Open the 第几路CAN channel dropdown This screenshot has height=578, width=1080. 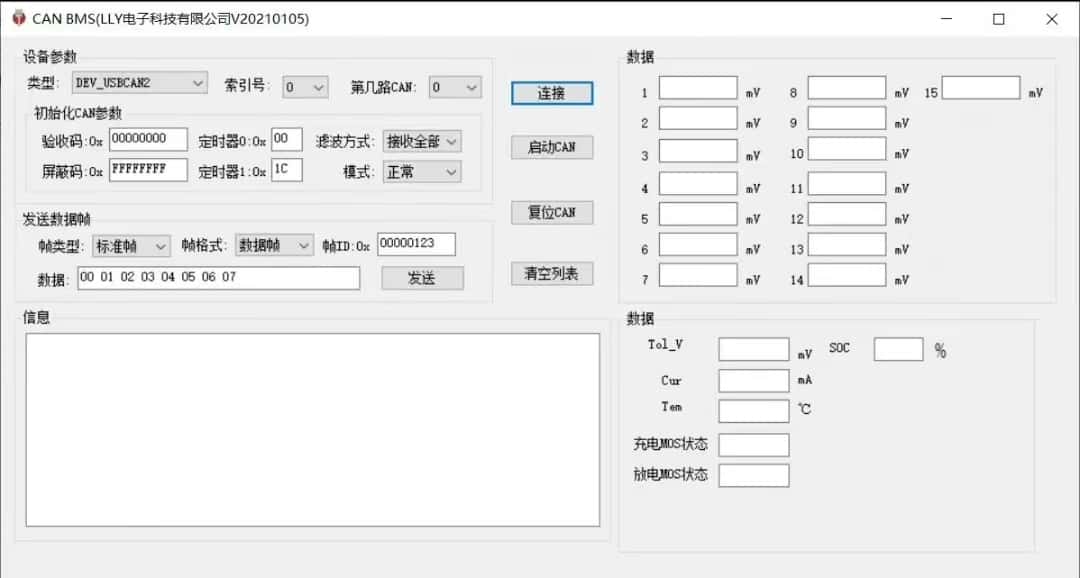coord(455,87)
